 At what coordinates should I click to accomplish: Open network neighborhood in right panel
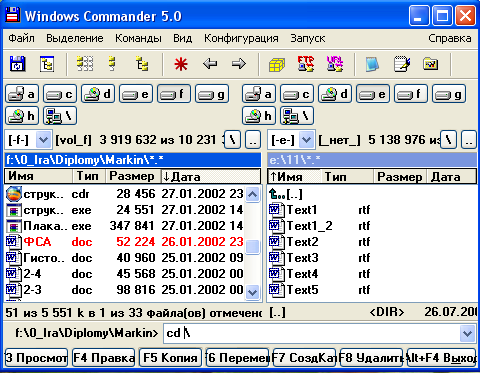297,116
